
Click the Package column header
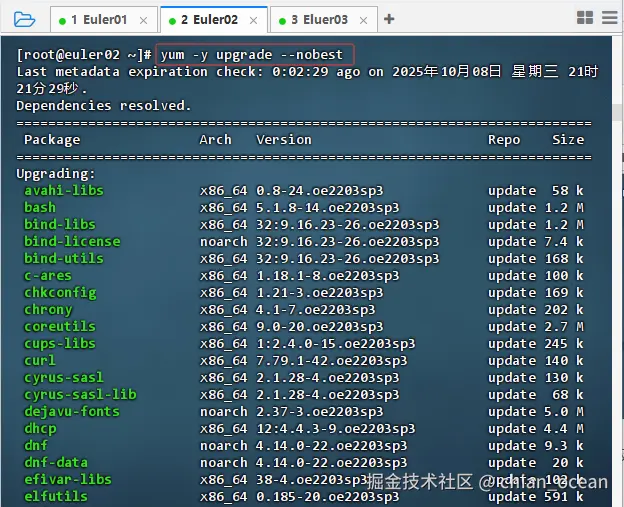[x=52, y=140]
